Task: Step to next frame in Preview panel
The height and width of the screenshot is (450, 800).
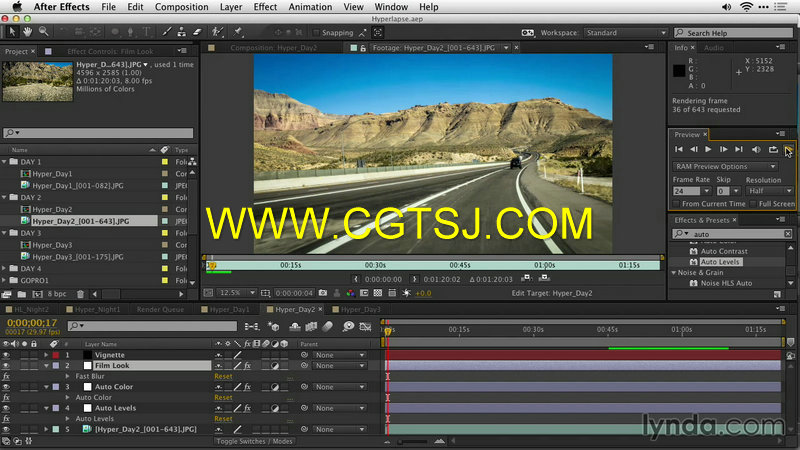Action: coord(723,149)
